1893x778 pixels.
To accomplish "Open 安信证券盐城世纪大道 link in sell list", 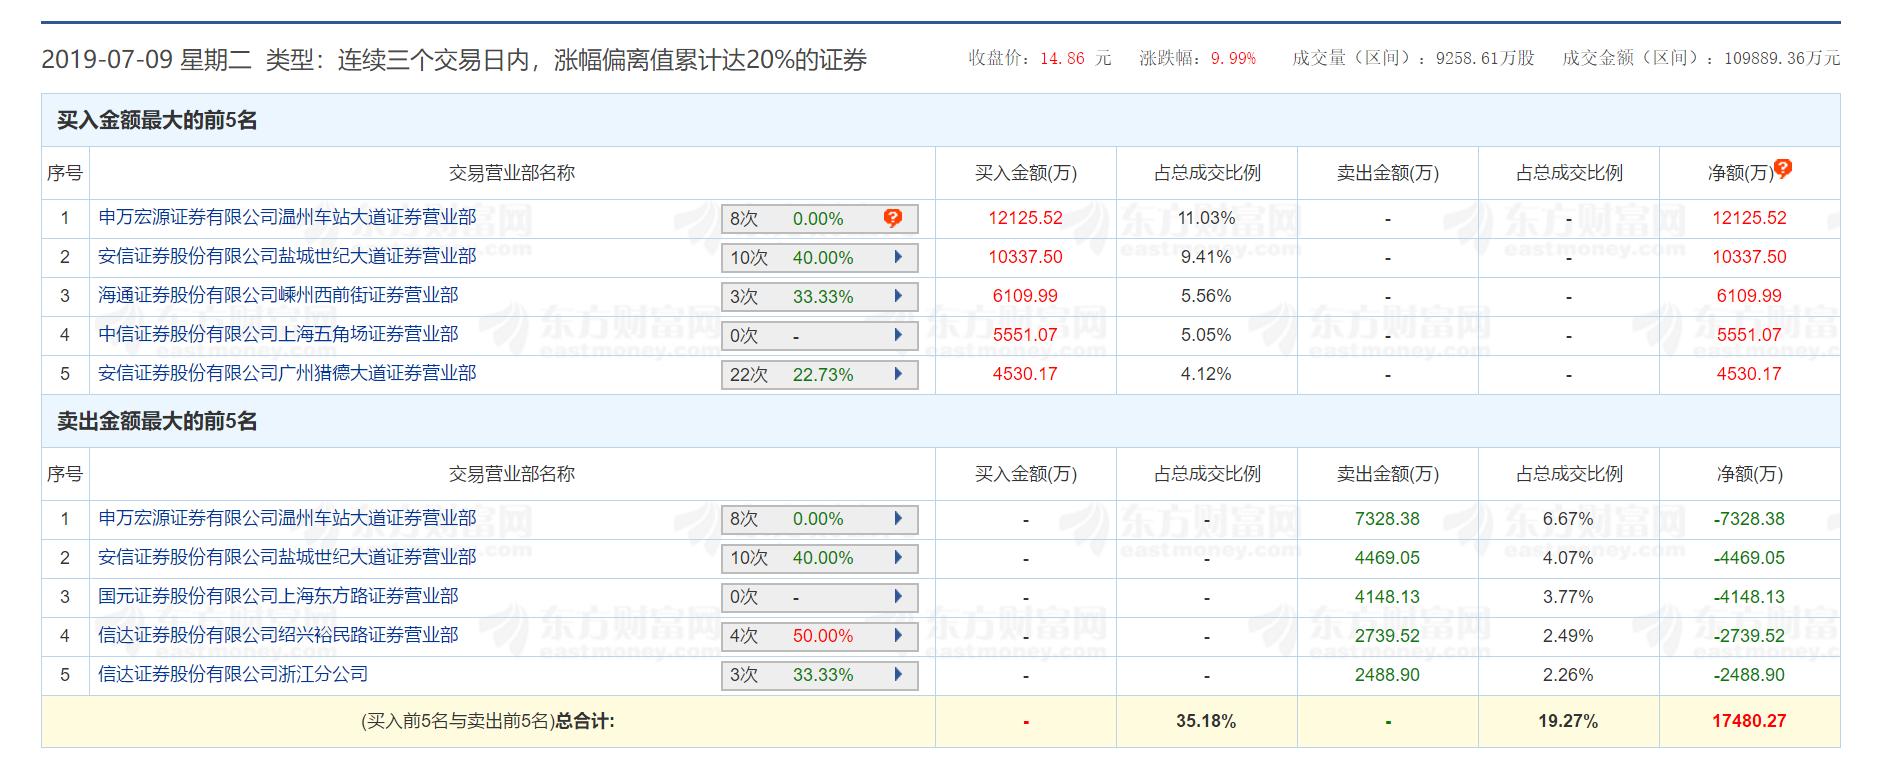I will click(x=287, y=557).
